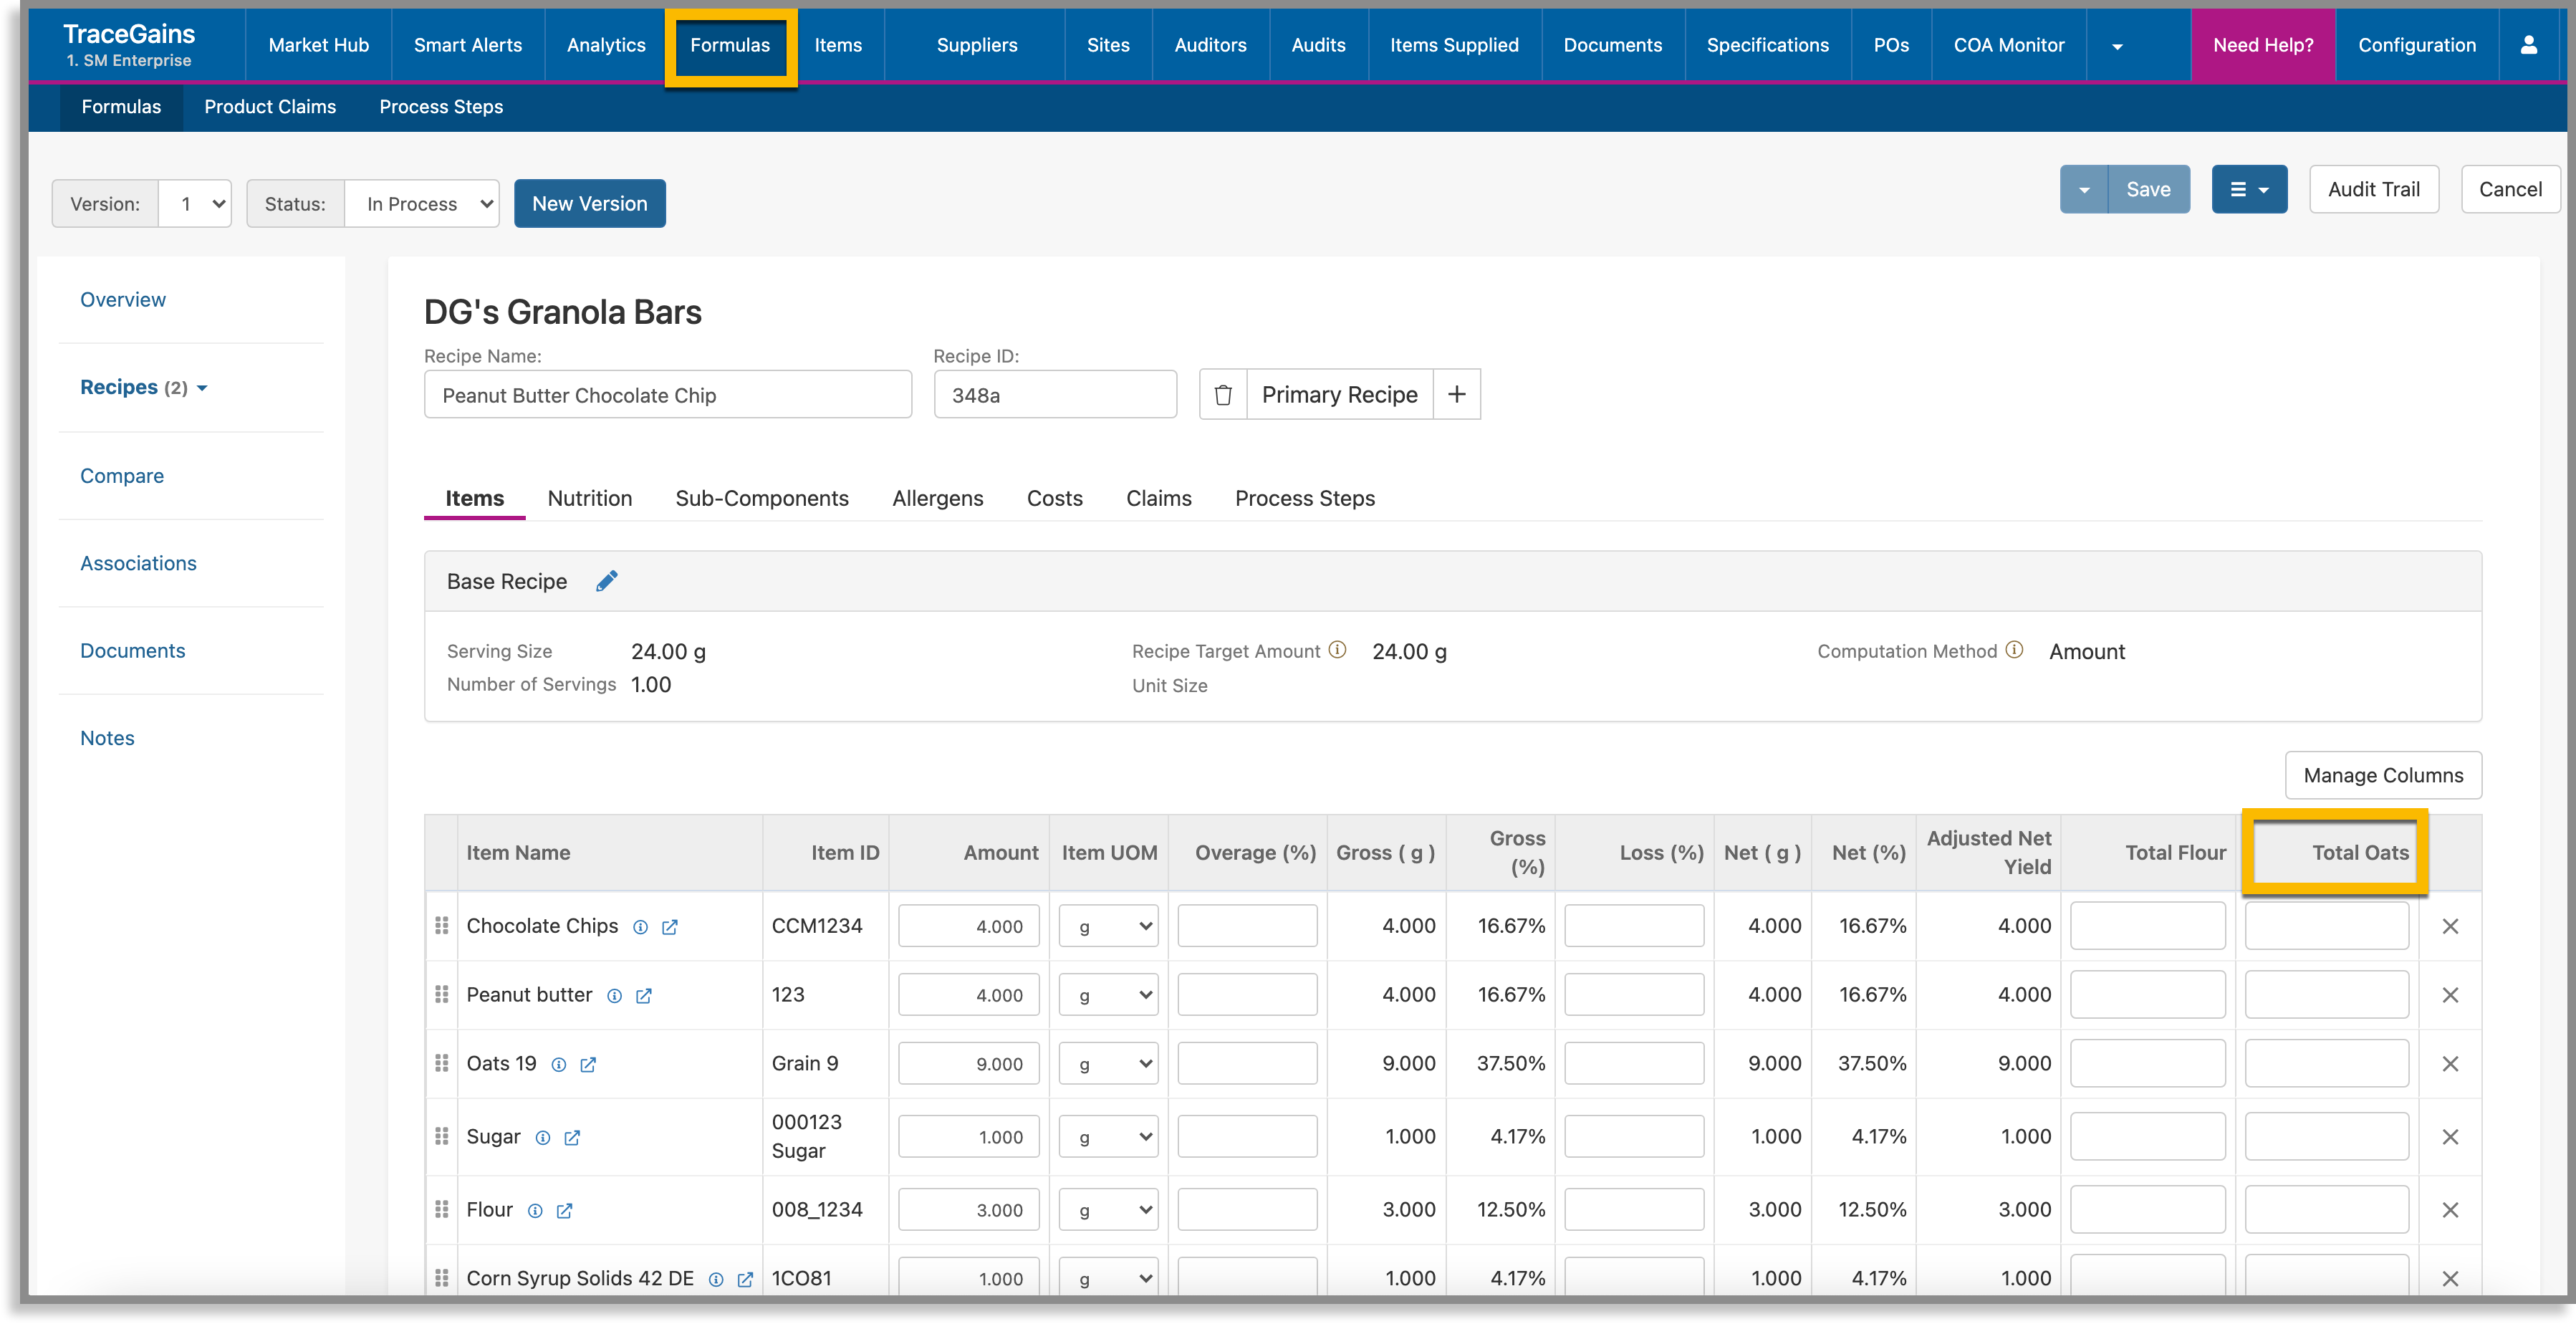Viewport: 2576px width, 1324px height.
Task: Remove the Oats 19 row
Action: click(x=2449, y=1064)
